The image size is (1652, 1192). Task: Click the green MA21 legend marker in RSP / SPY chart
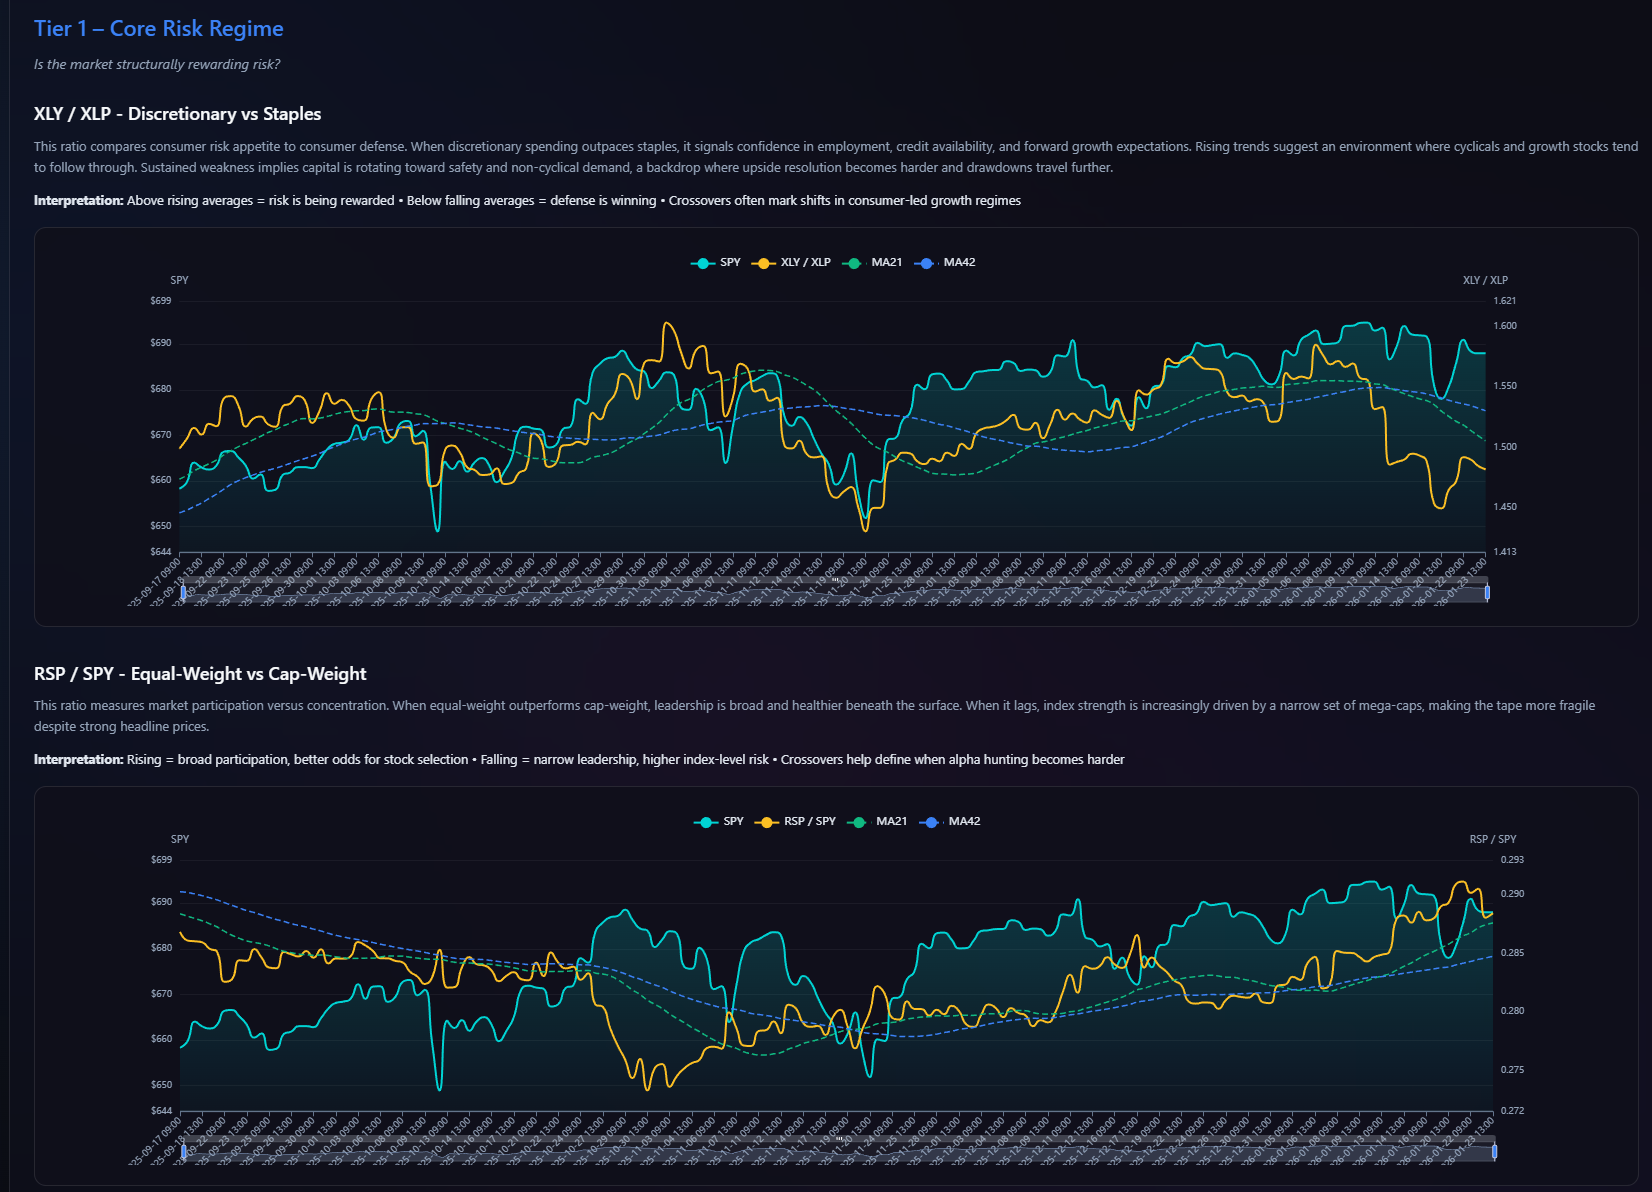[x=858, y=822]
